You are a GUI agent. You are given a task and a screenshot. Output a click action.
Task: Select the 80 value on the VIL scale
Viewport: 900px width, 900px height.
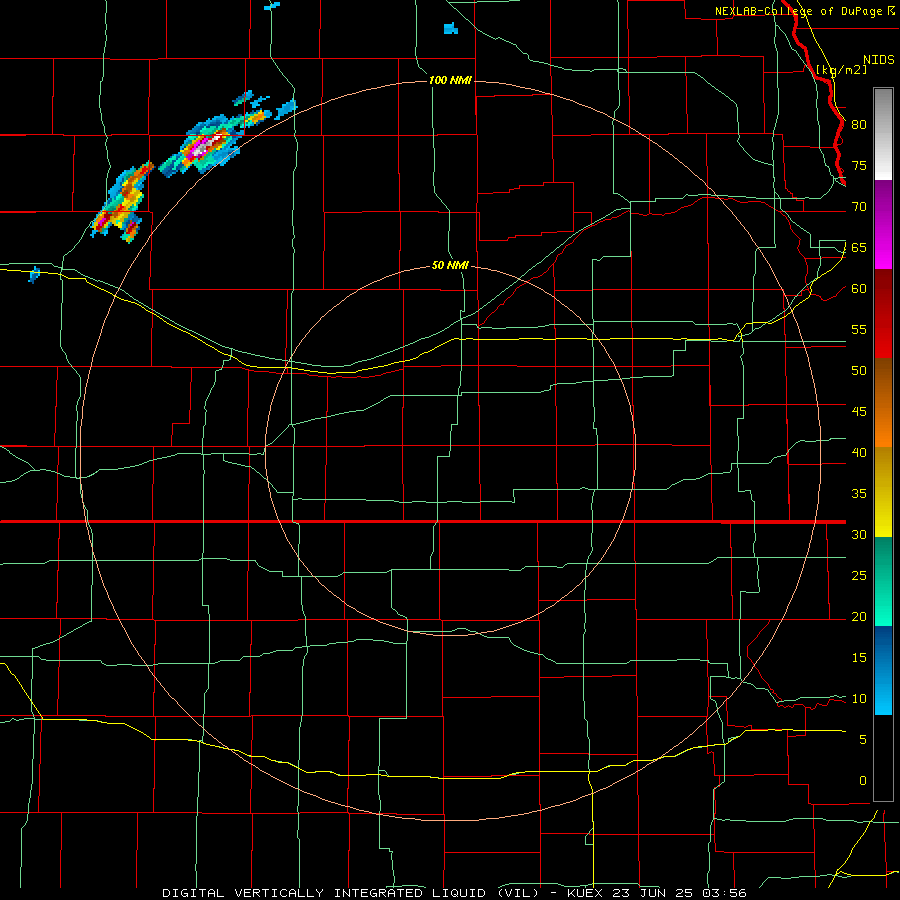[x=859, y=125]
